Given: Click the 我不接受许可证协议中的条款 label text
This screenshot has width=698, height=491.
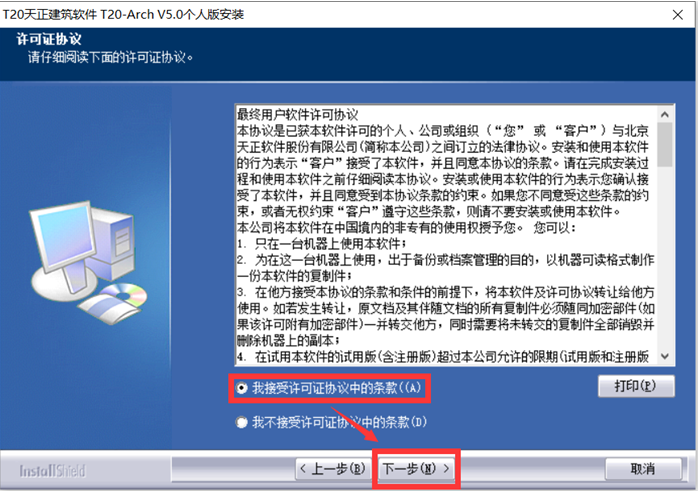Looking at the screenshot, I should [x=339, y=422].
